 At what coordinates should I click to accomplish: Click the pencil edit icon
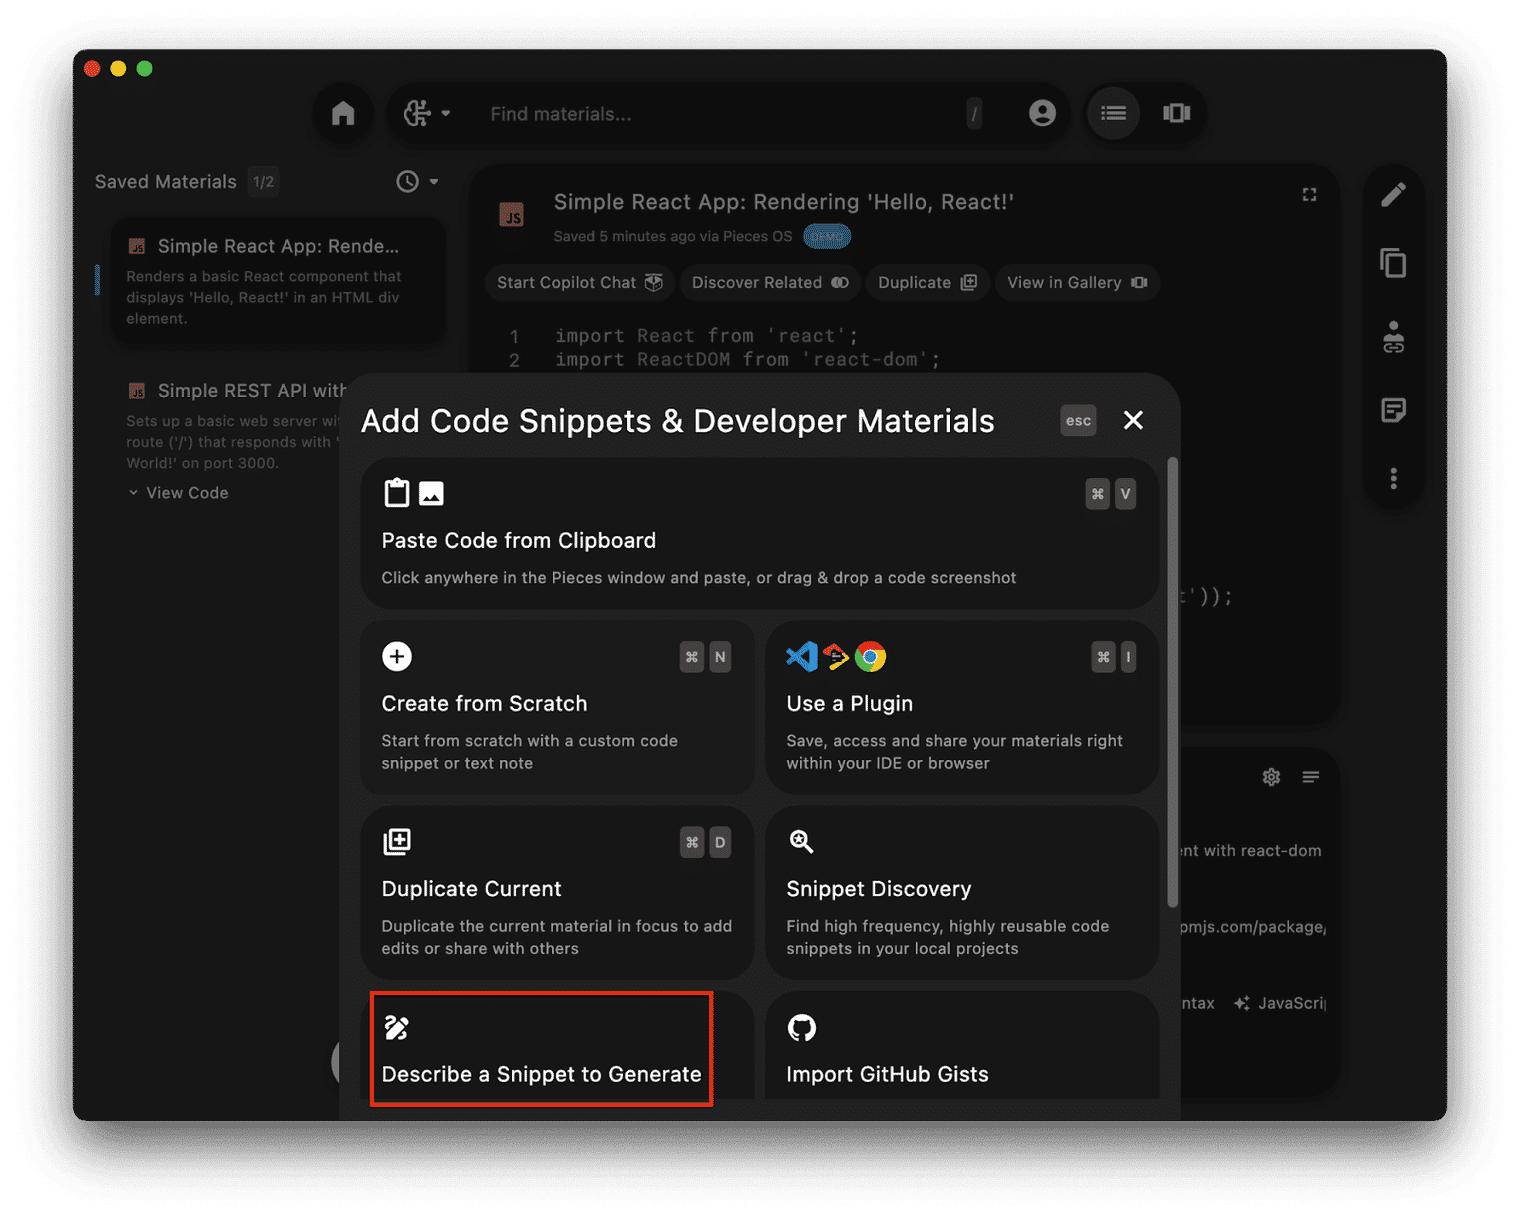click(1393, 194)
